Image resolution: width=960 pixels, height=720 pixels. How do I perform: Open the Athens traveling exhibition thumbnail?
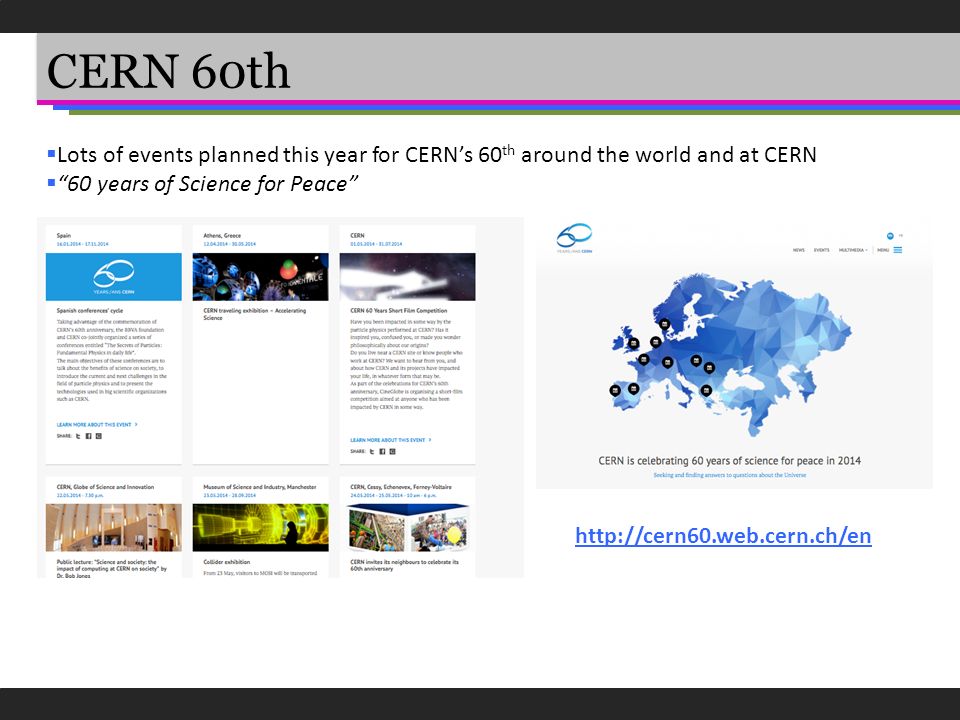click(x=260, y=277)
